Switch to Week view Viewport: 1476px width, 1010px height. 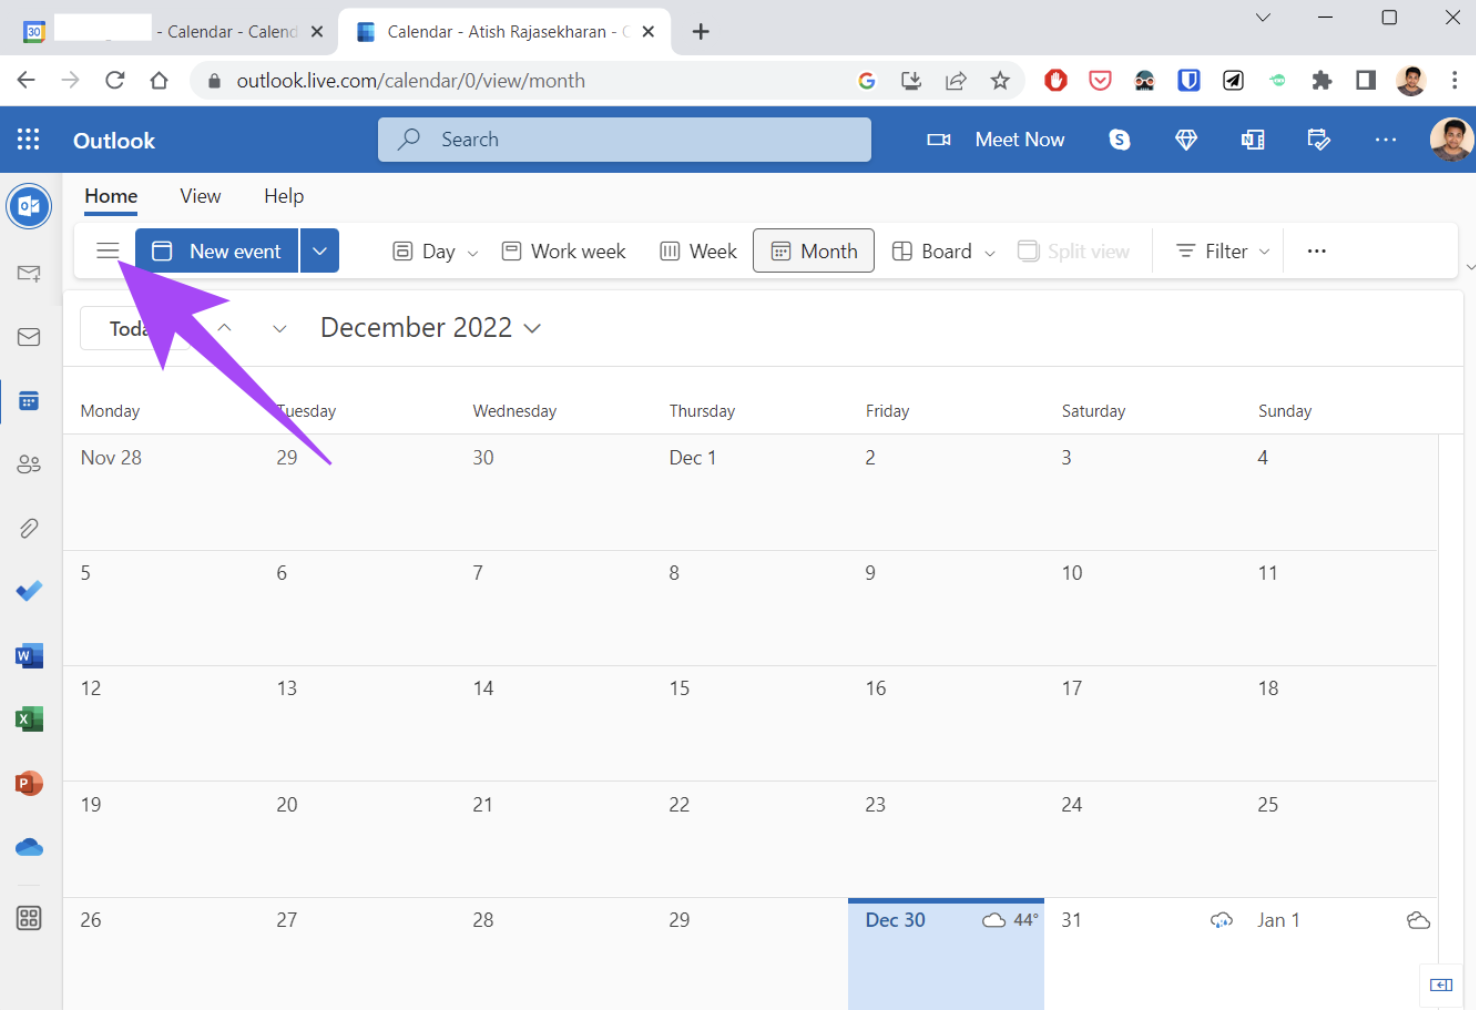699,251
